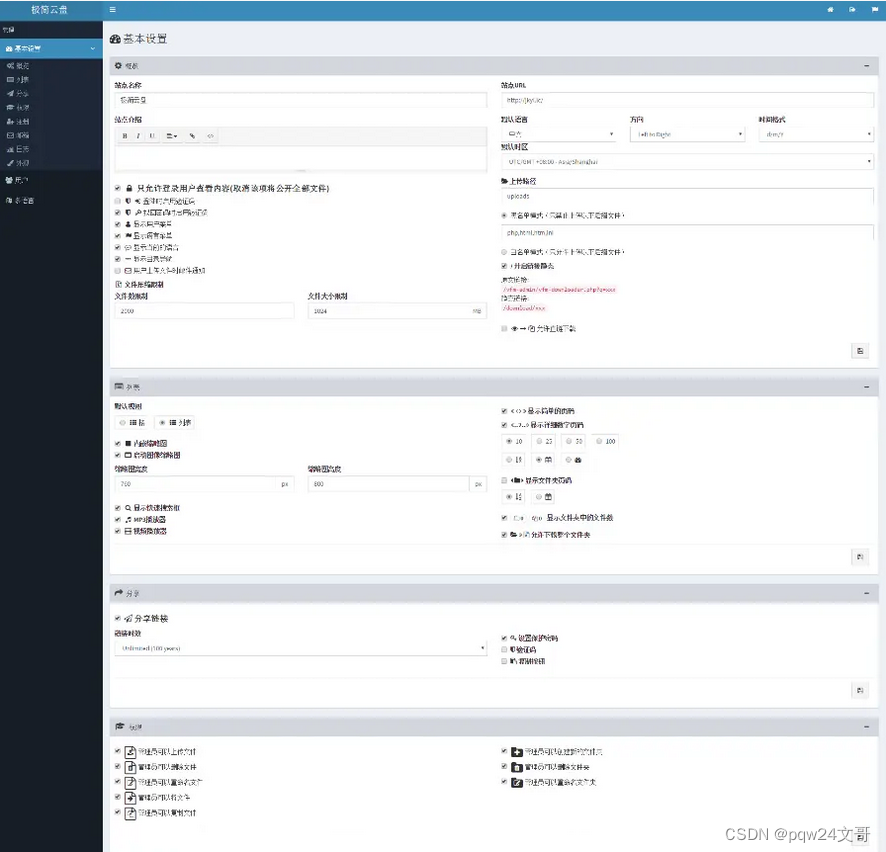Open paragraph alignment dropdown in editor

tap(172, 136)
